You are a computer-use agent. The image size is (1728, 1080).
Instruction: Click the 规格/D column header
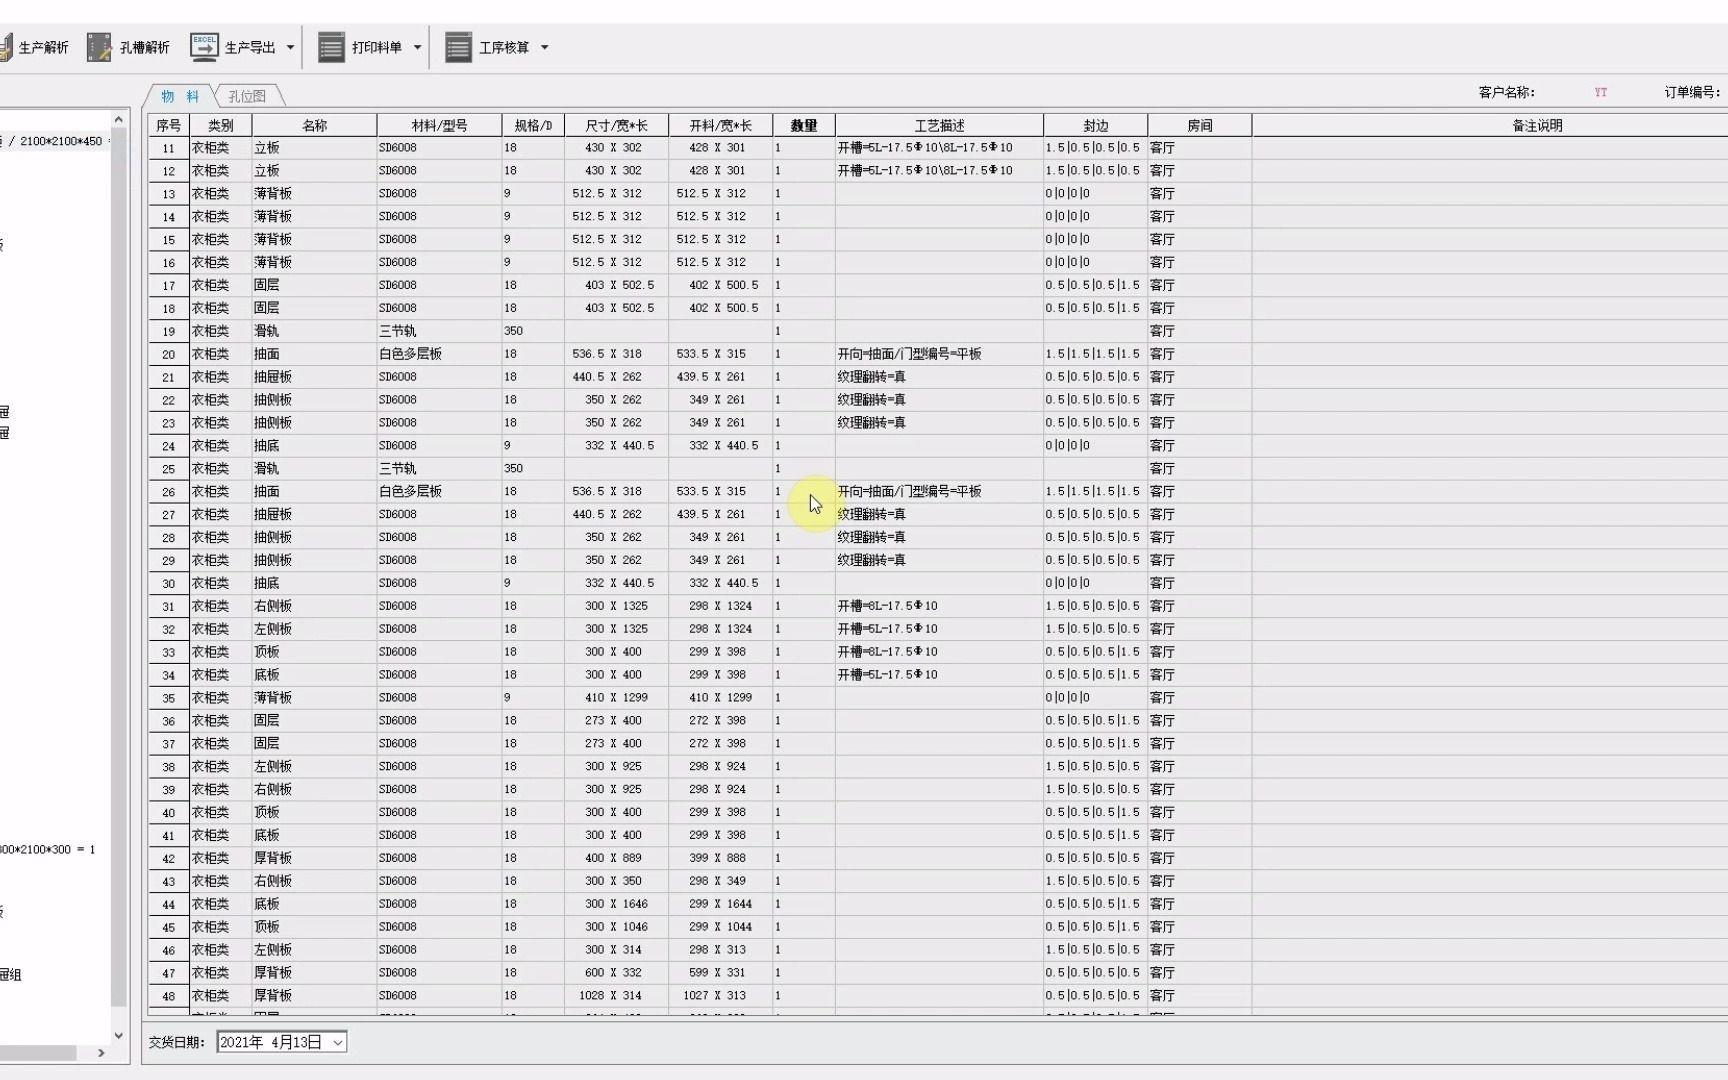533,125
